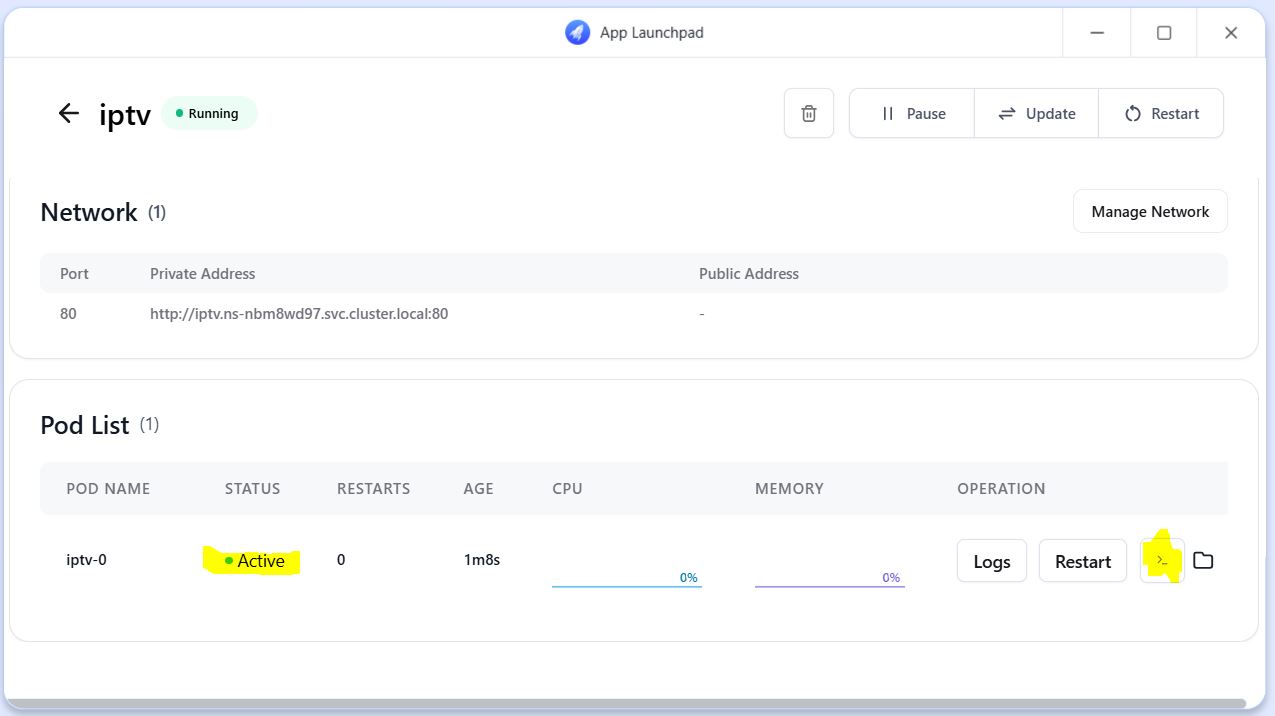The width and height of the screenshot is (1275, 716).
Task: Open Manage Network settings
Action: [x=1150, y=212]
